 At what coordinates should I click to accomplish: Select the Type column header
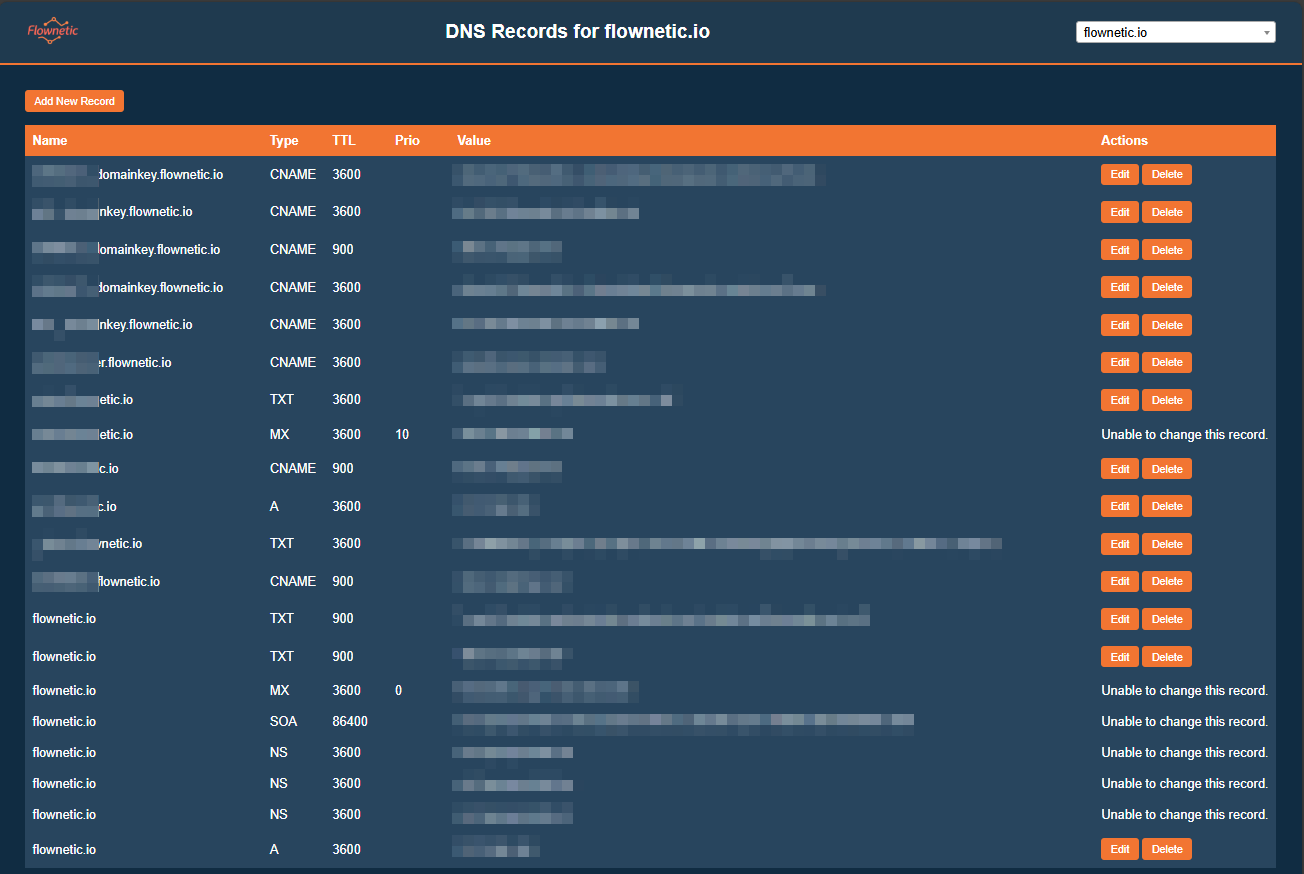[284, 141]
